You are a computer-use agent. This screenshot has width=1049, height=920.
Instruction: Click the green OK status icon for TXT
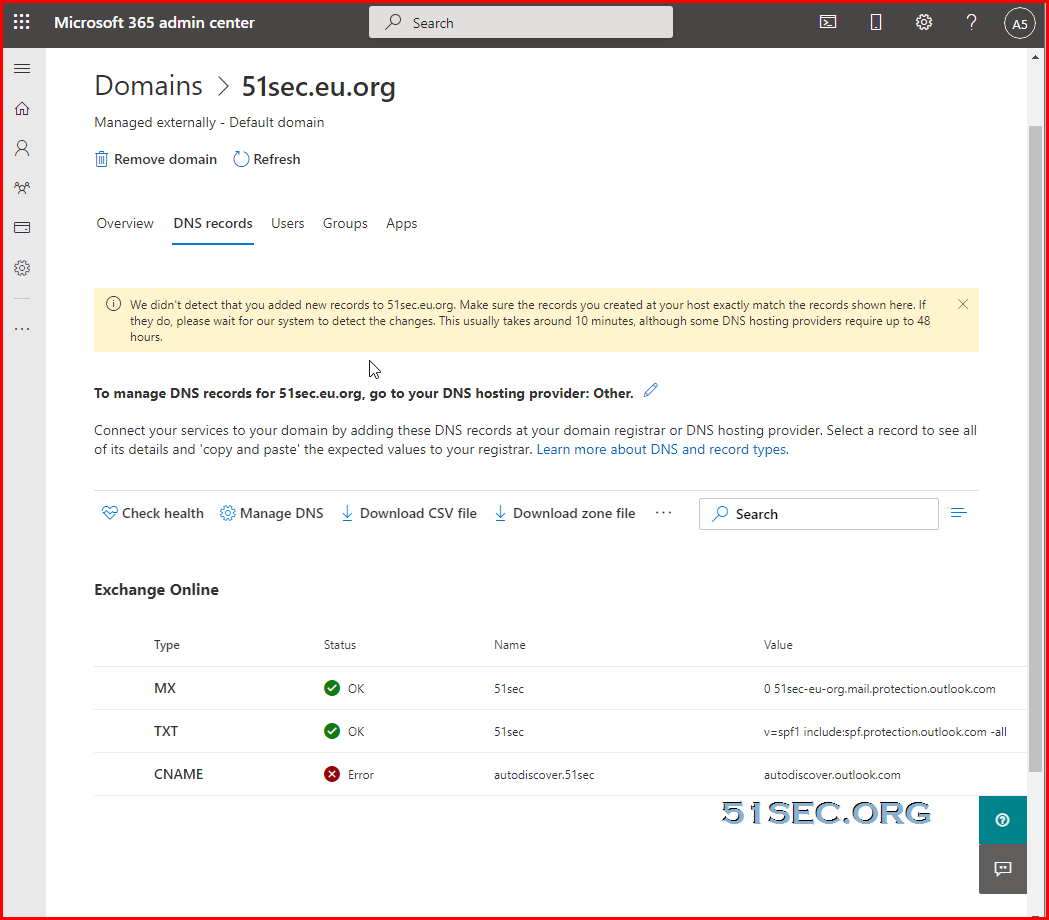click(x=332, y=731)
